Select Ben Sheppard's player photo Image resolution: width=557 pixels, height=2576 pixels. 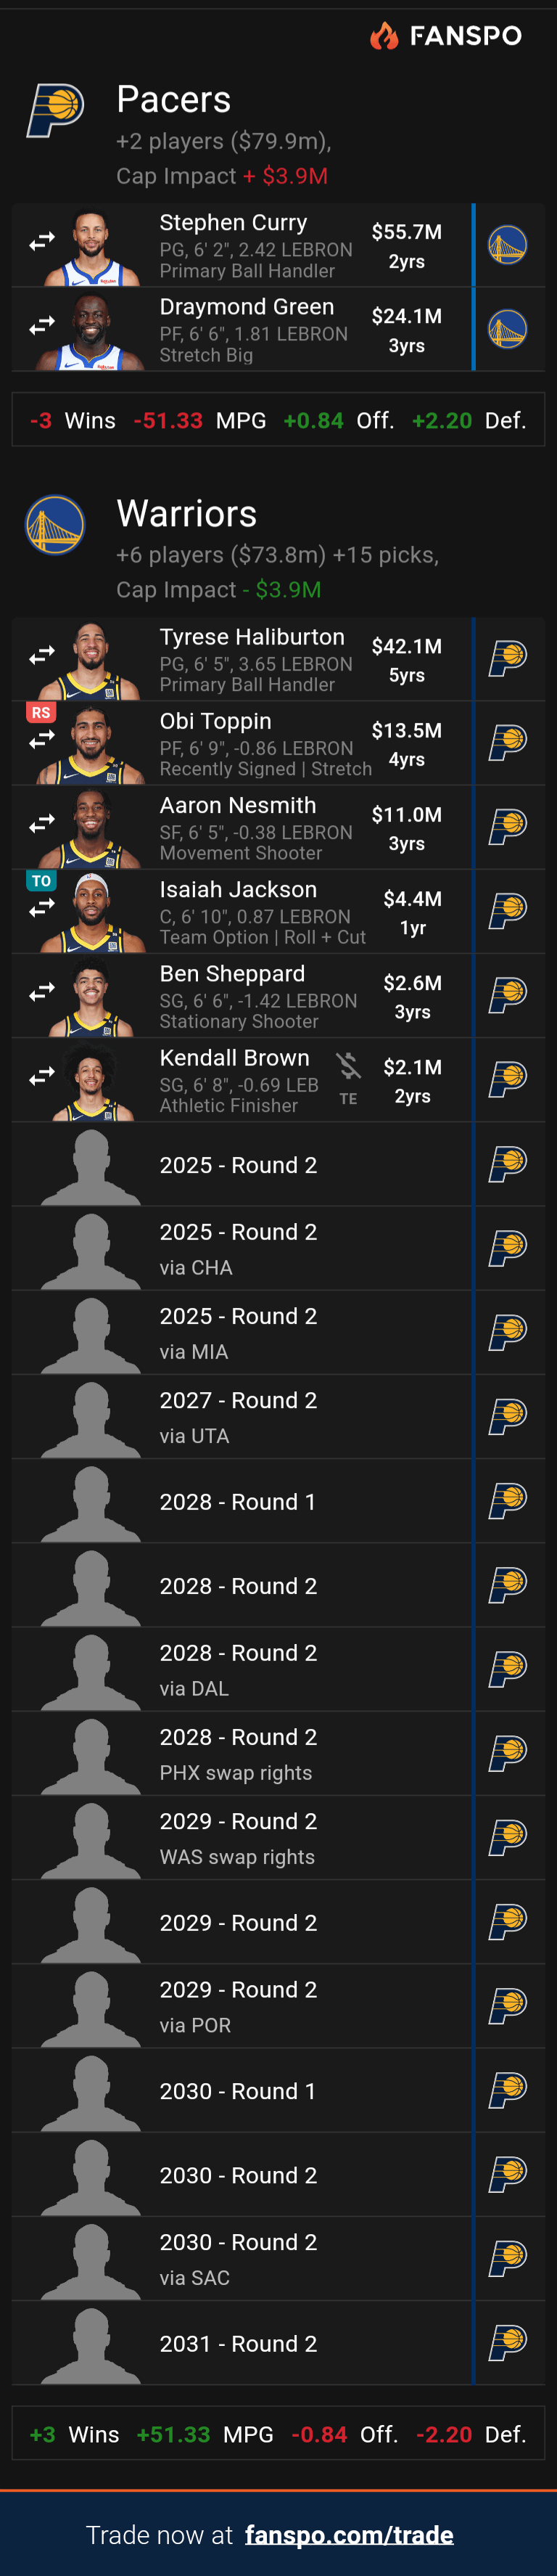click(x=90, y=997)
